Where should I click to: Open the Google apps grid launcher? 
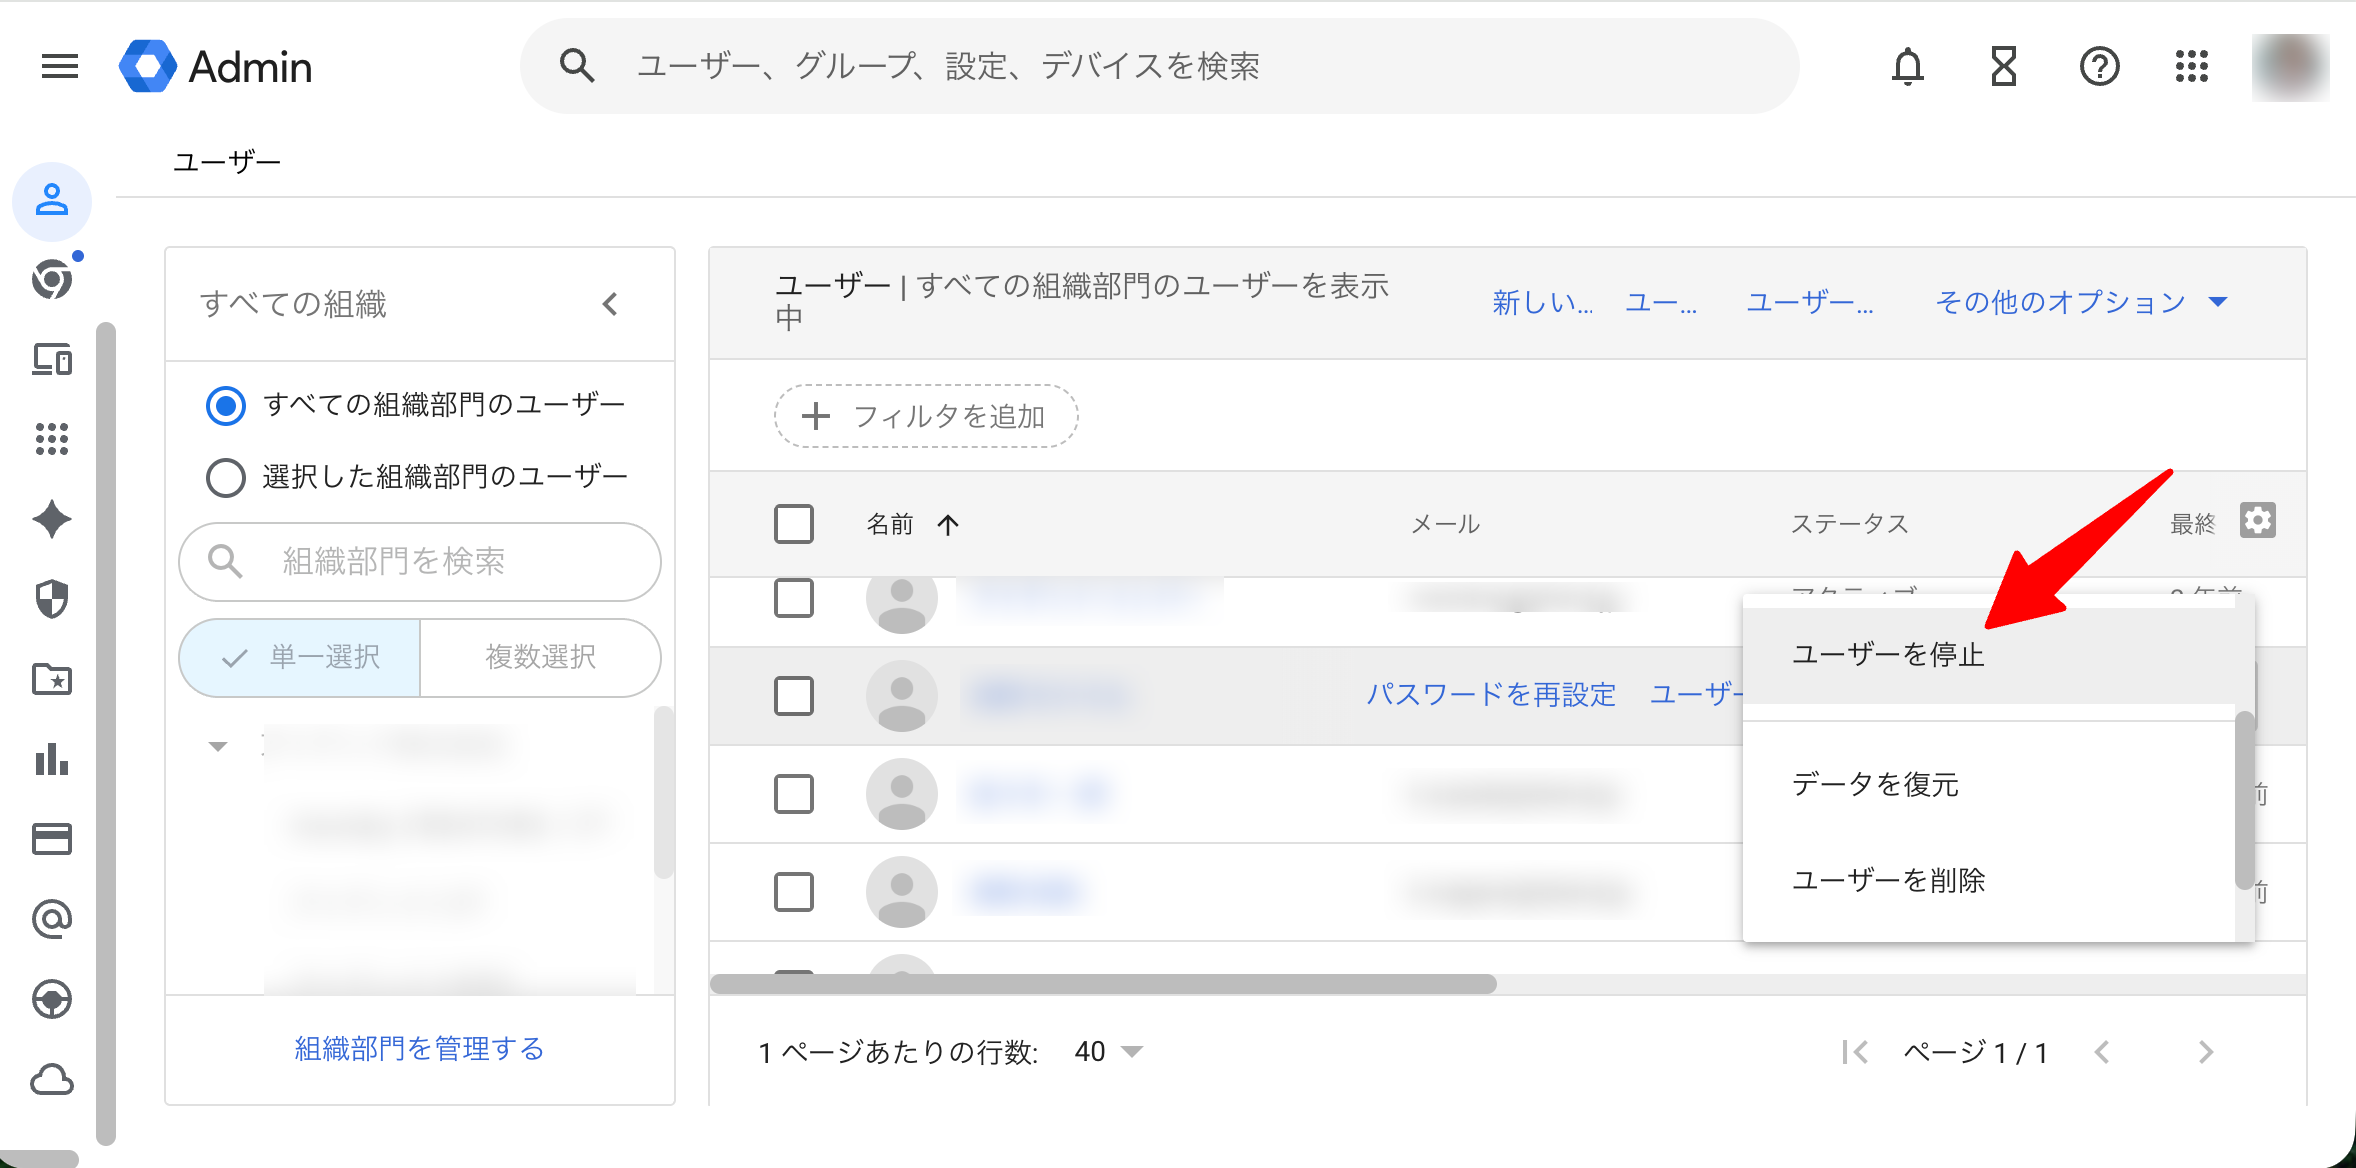pos(2191,66)
